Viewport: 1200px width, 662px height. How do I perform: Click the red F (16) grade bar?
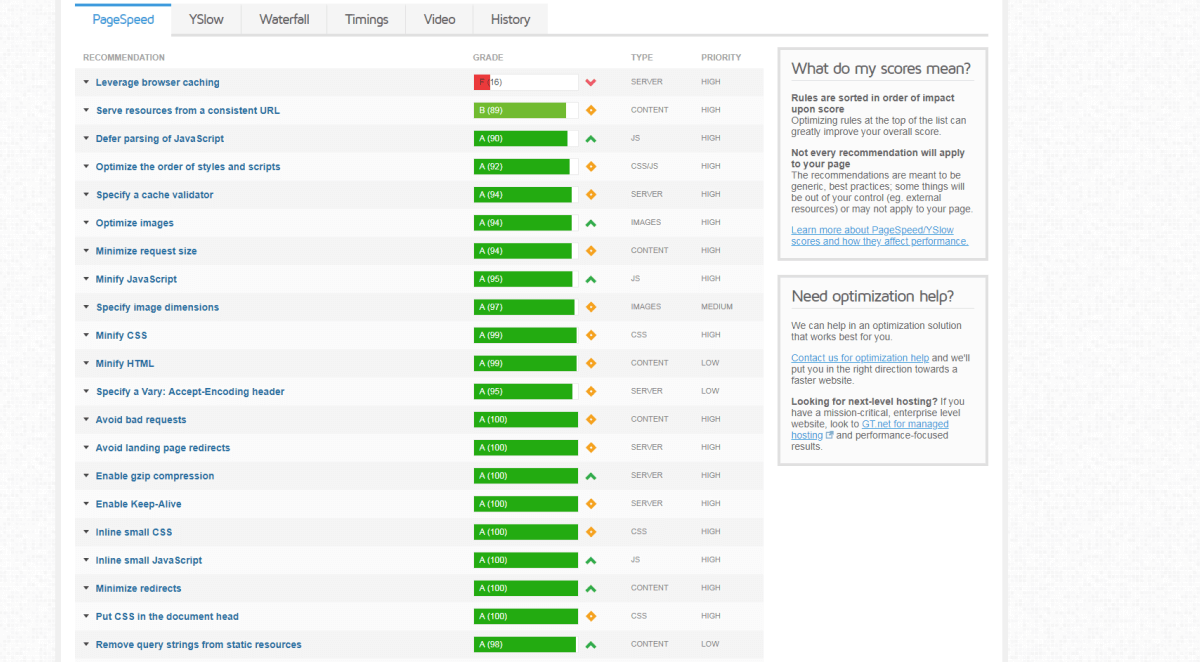tap(482, 83)
